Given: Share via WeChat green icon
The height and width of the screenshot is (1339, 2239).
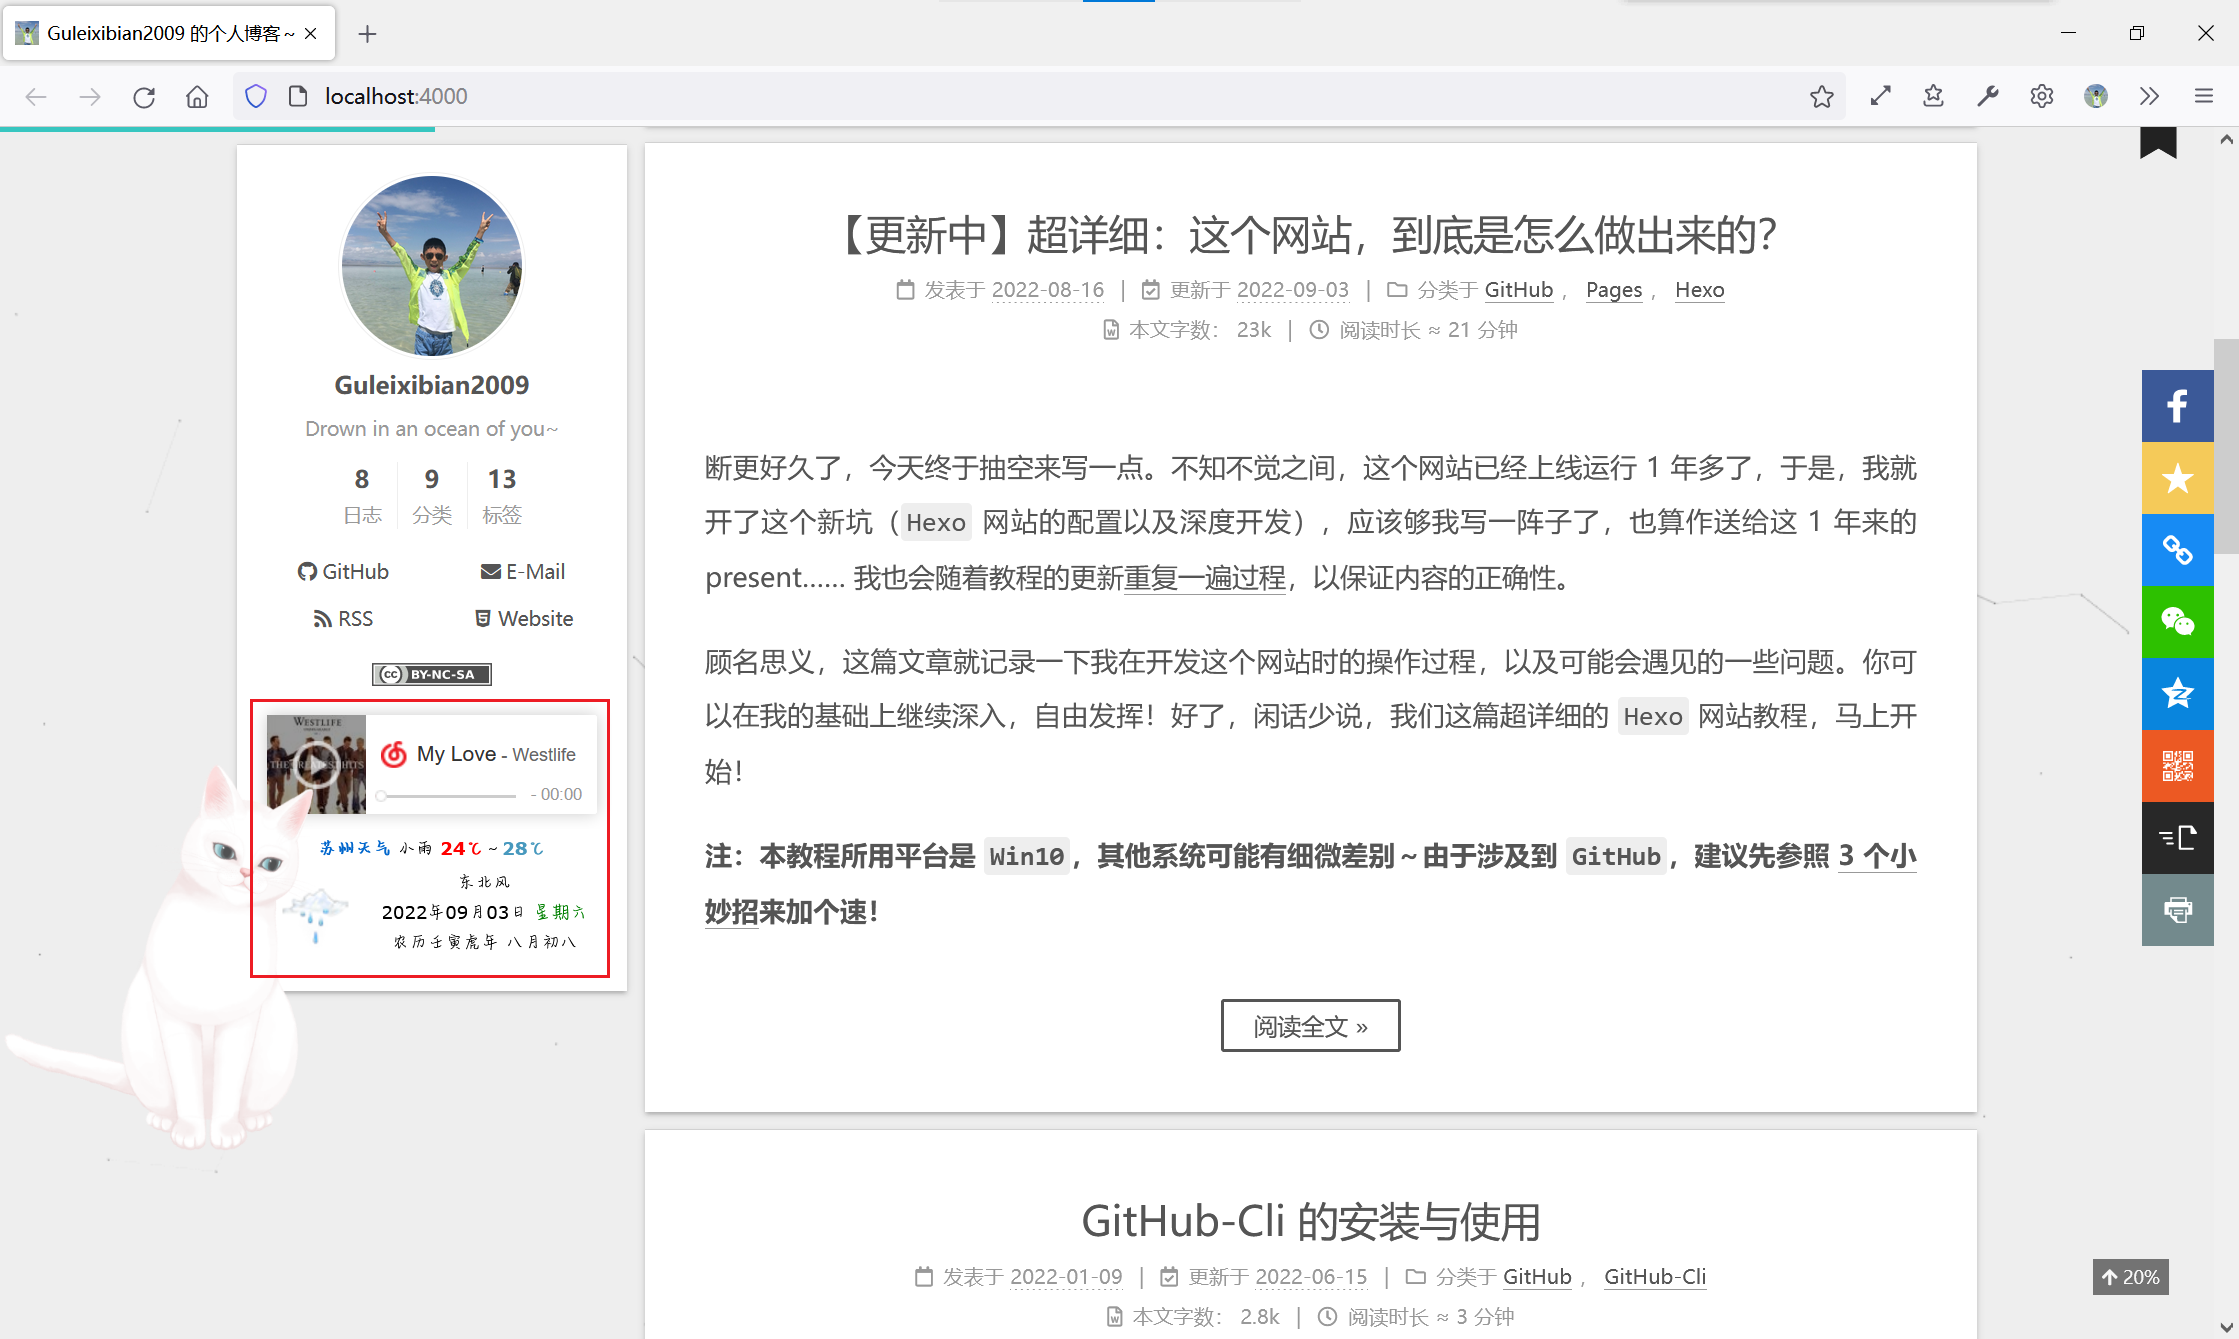Looking at the screenshot, I should 2177,622.
